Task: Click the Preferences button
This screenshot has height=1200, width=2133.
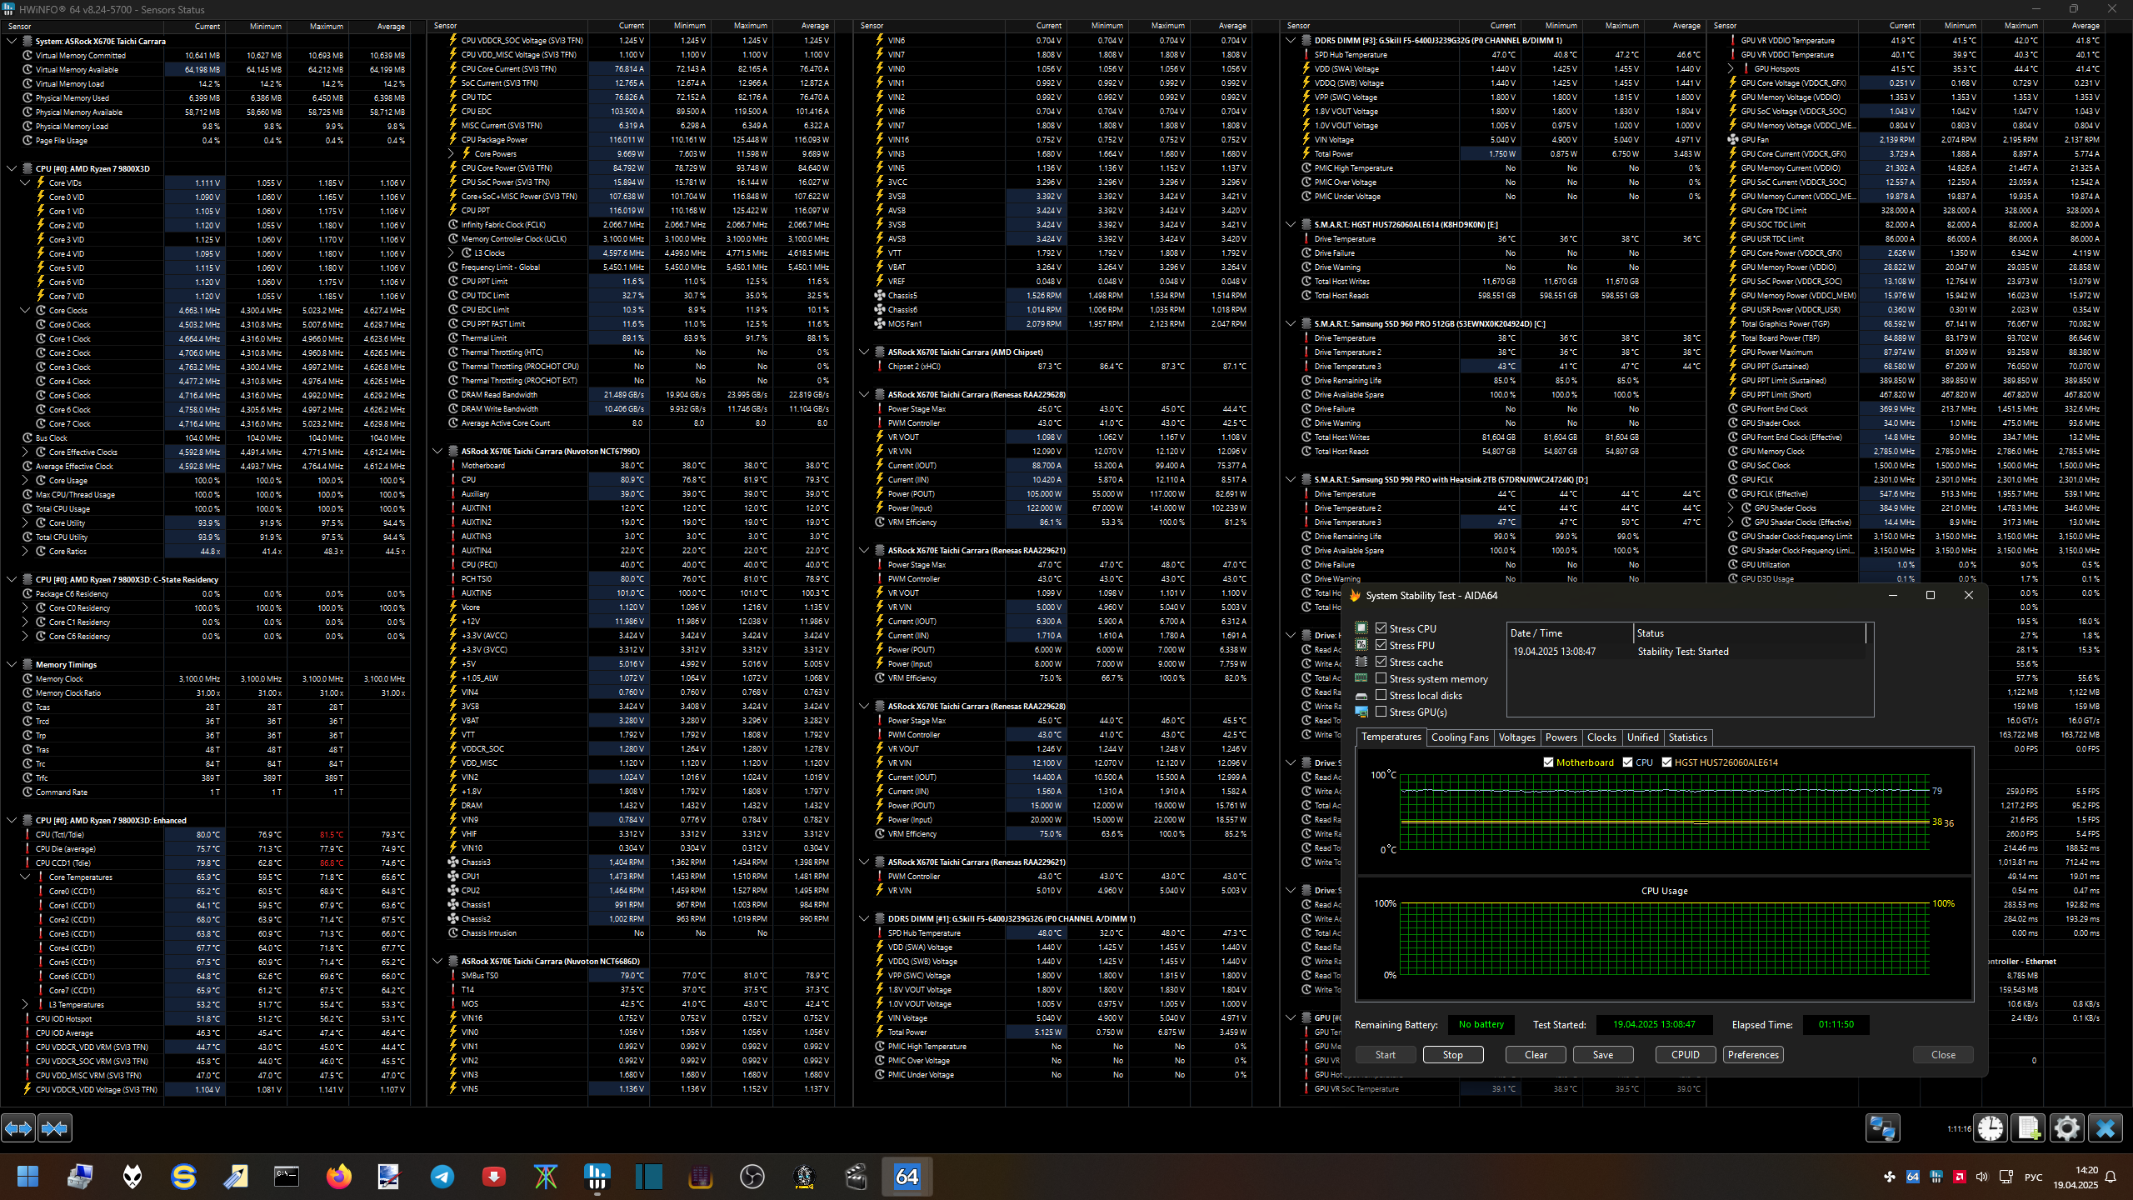Action: click(1752, 1054)
